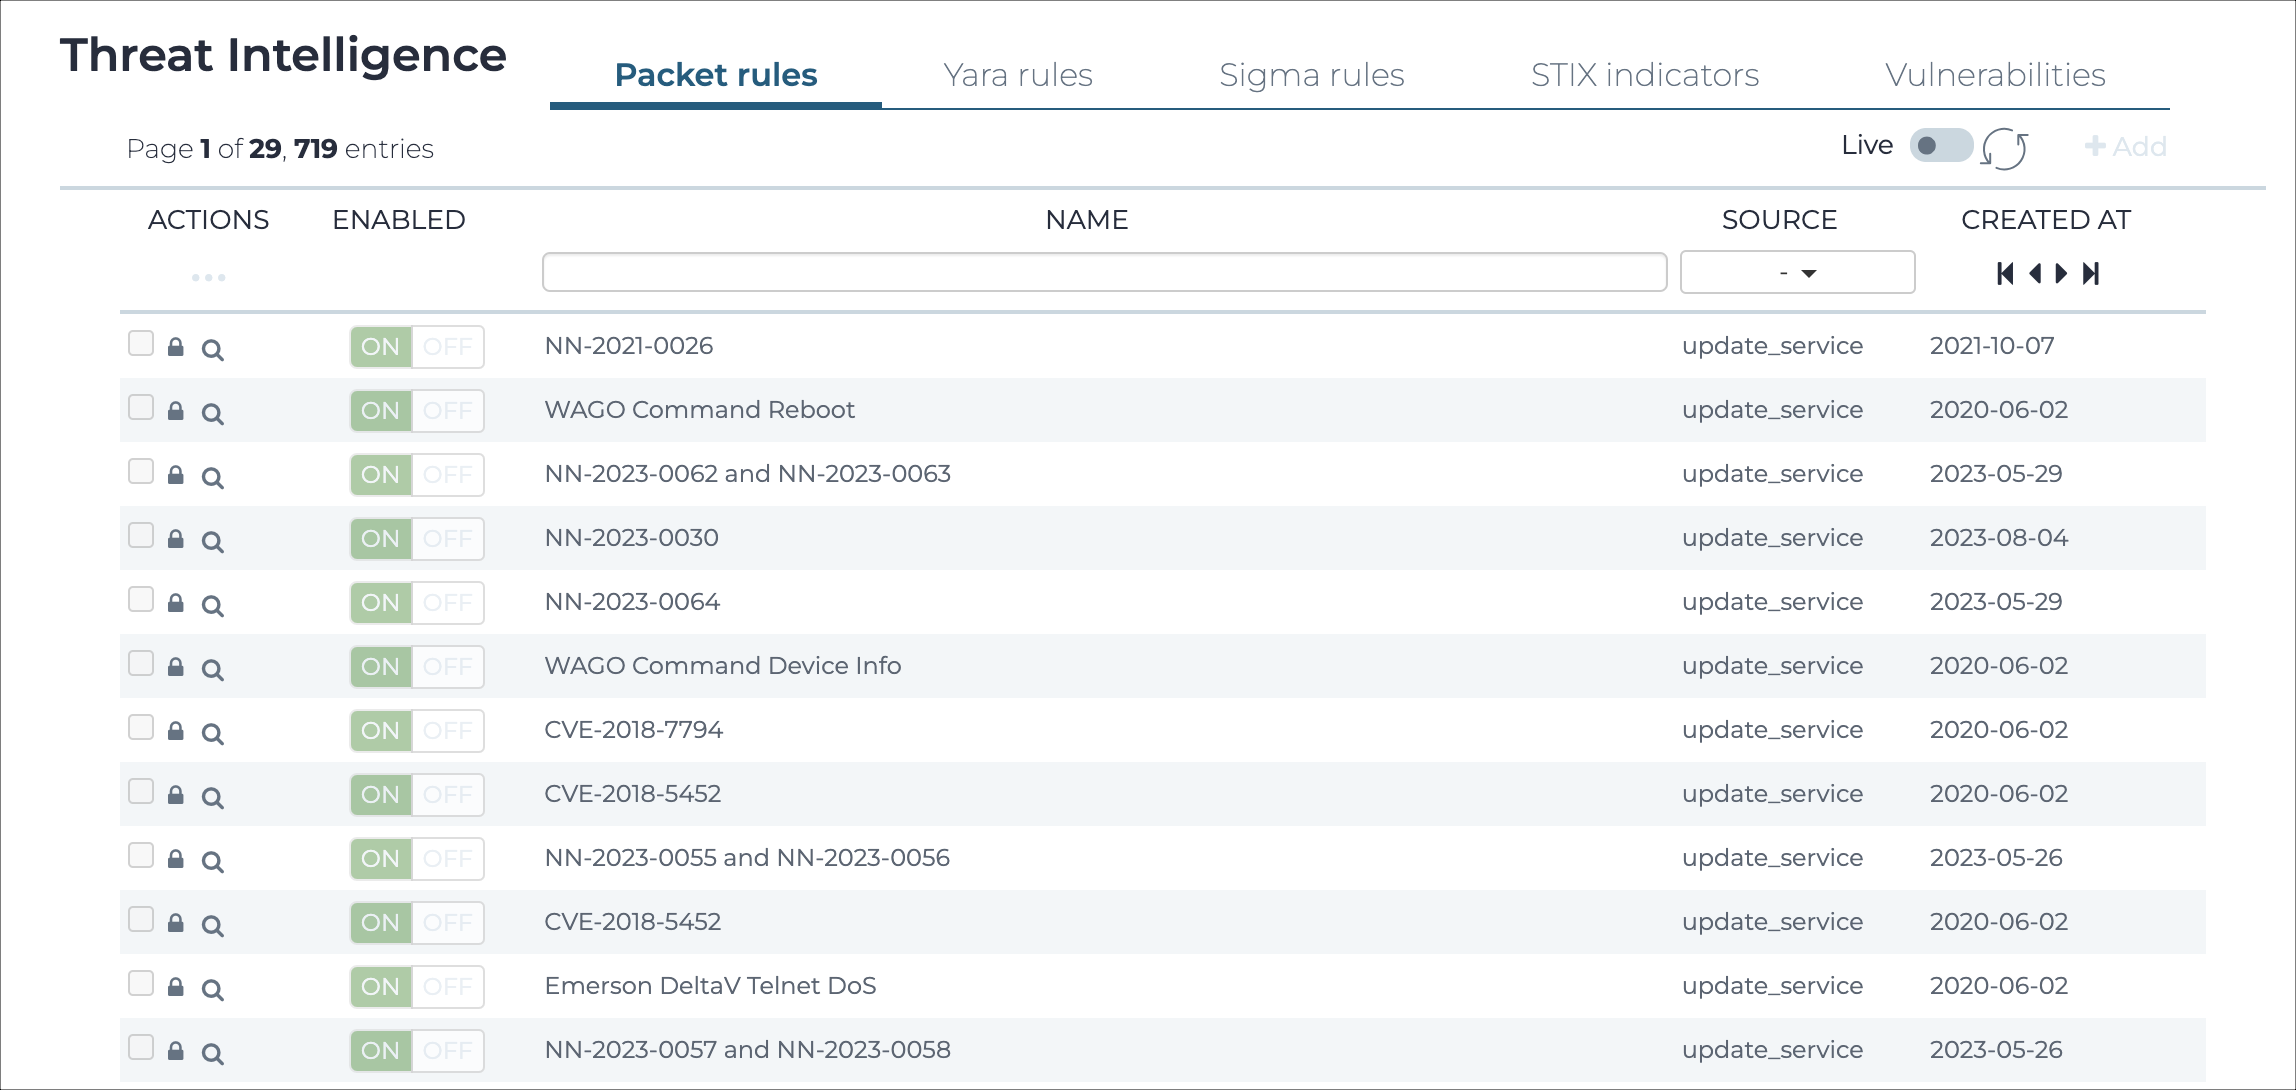The image size is (2296, 1090).
Task: Tick checkbox for Emerson DeltaV Telnet DoS
Action: tap(141, 983)
